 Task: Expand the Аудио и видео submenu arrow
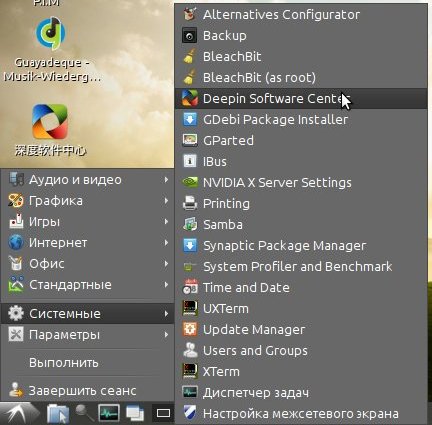tap(166, 180)
